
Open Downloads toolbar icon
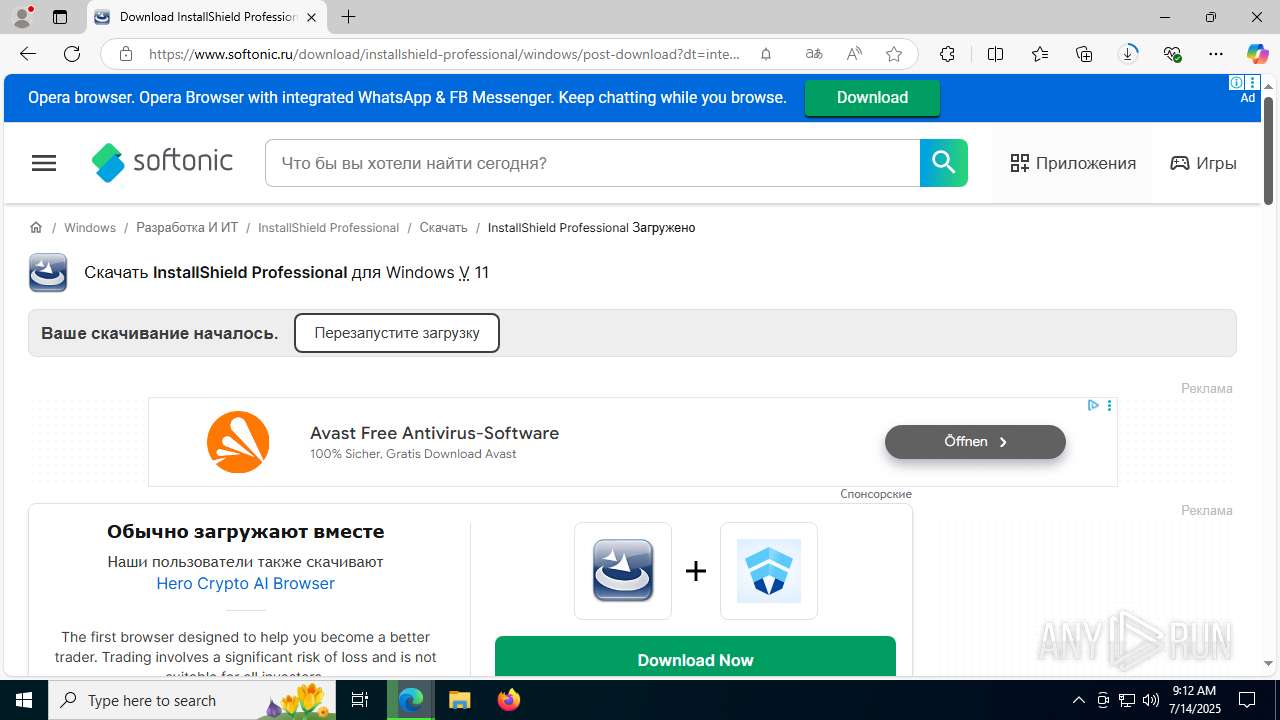[x=1128, y=54]
